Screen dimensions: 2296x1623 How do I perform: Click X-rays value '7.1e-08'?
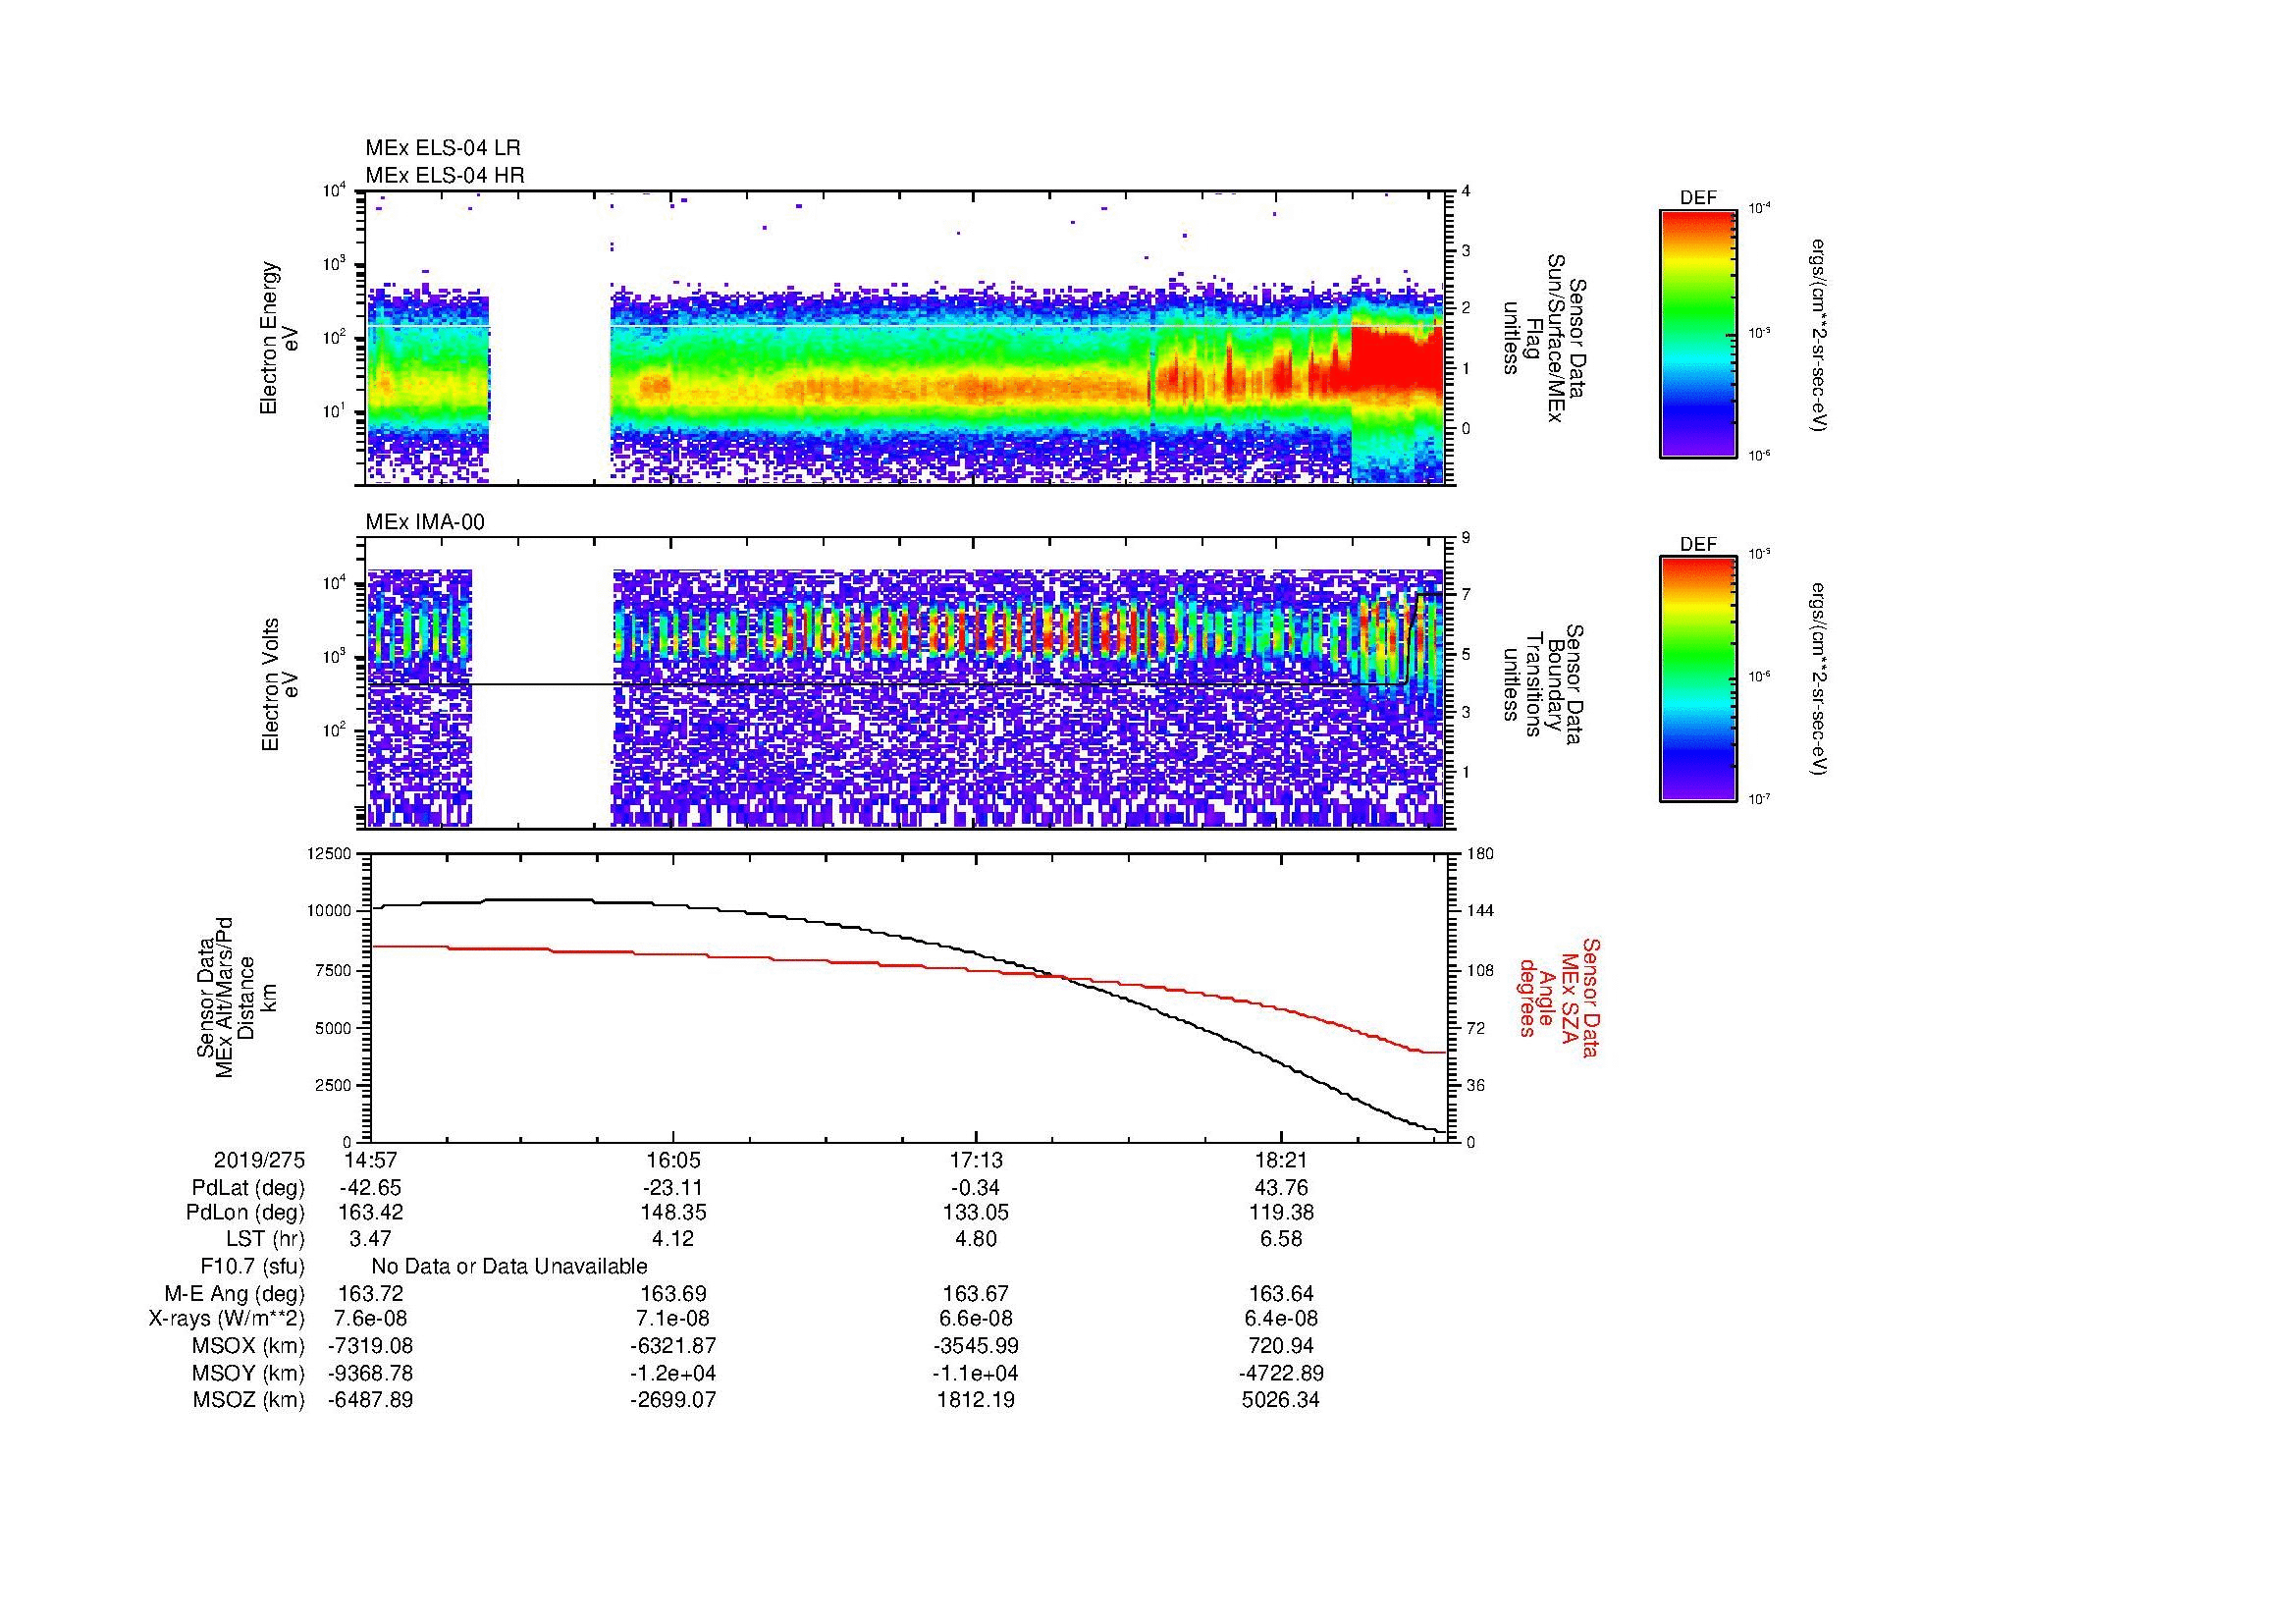tap(673, 1319)
